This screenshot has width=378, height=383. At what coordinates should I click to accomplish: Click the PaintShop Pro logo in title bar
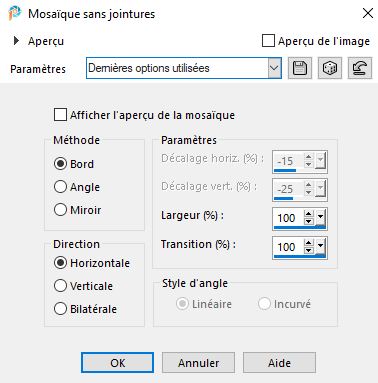coord(14,13)
